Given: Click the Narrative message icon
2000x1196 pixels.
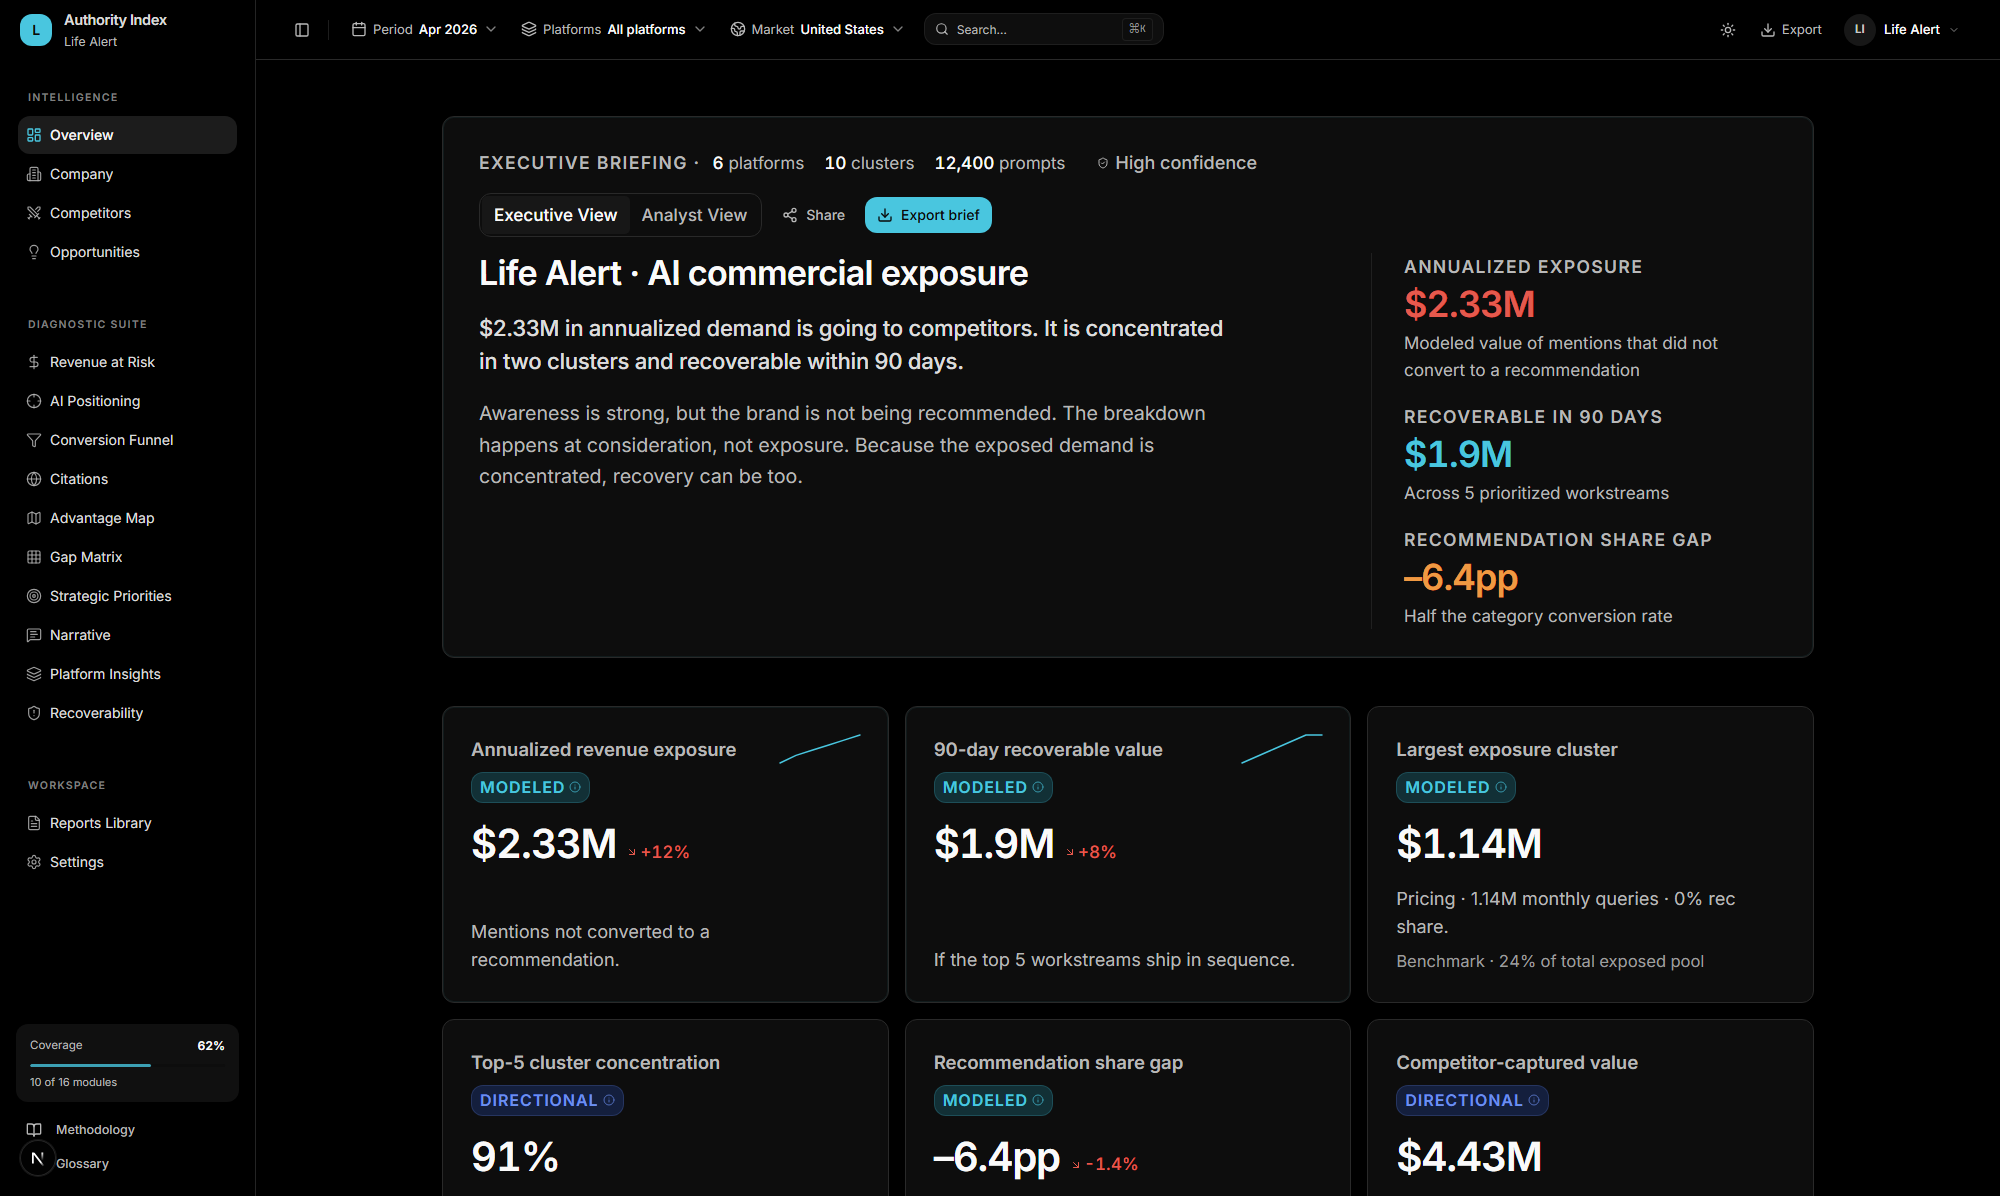Looking at the screenshot, I should click(x=34, y=635).
